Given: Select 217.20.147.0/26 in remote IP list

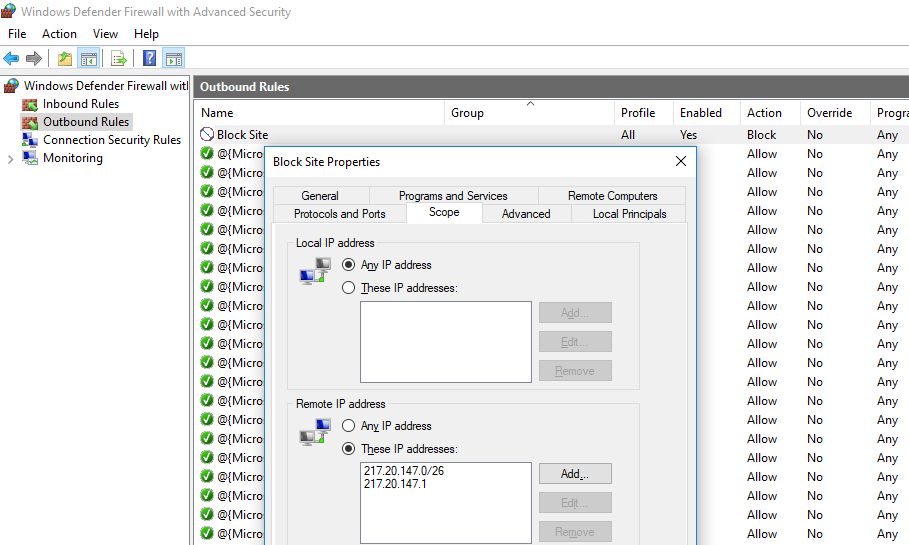Looking at the screenshot, I should pyautogui.click(x=404, y=471).
